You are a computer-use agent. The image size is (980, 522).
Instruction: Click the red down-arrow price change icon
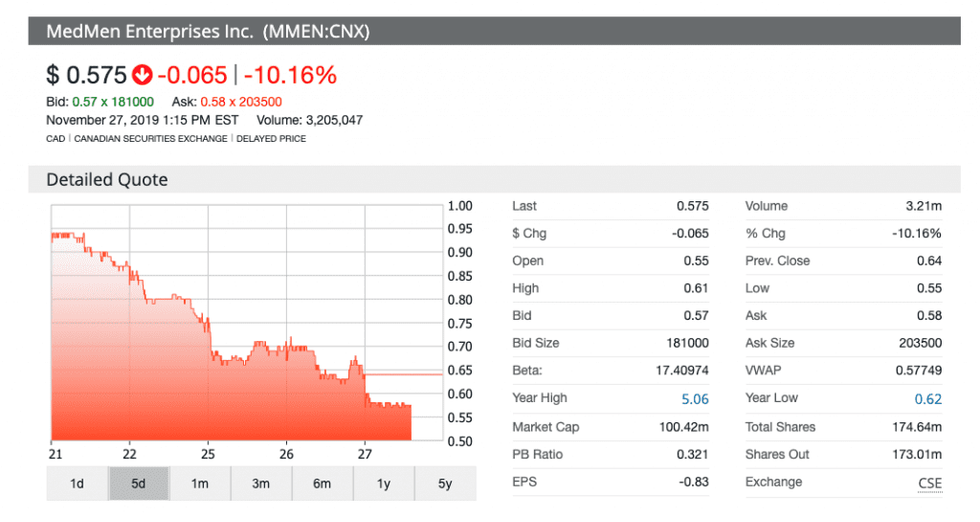(142, 75)
